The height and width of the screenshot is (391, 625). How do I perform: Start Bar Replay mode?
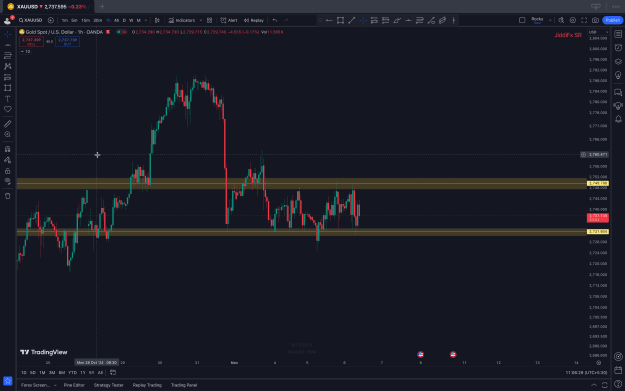tap(254, 20)
